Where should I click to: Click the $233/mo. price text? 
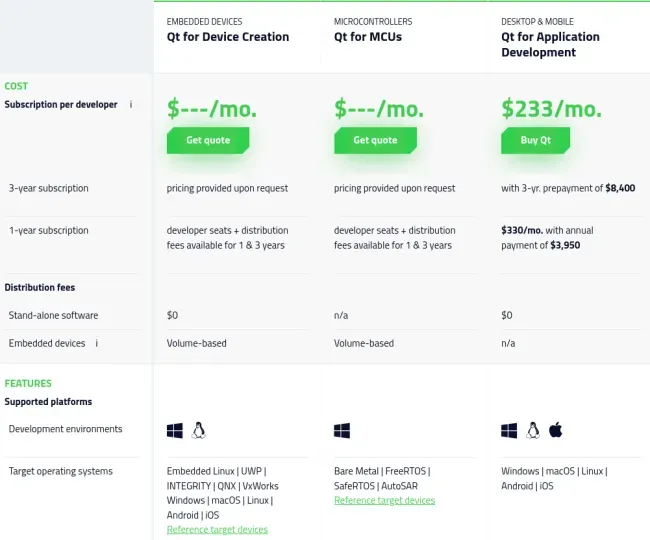551,109
